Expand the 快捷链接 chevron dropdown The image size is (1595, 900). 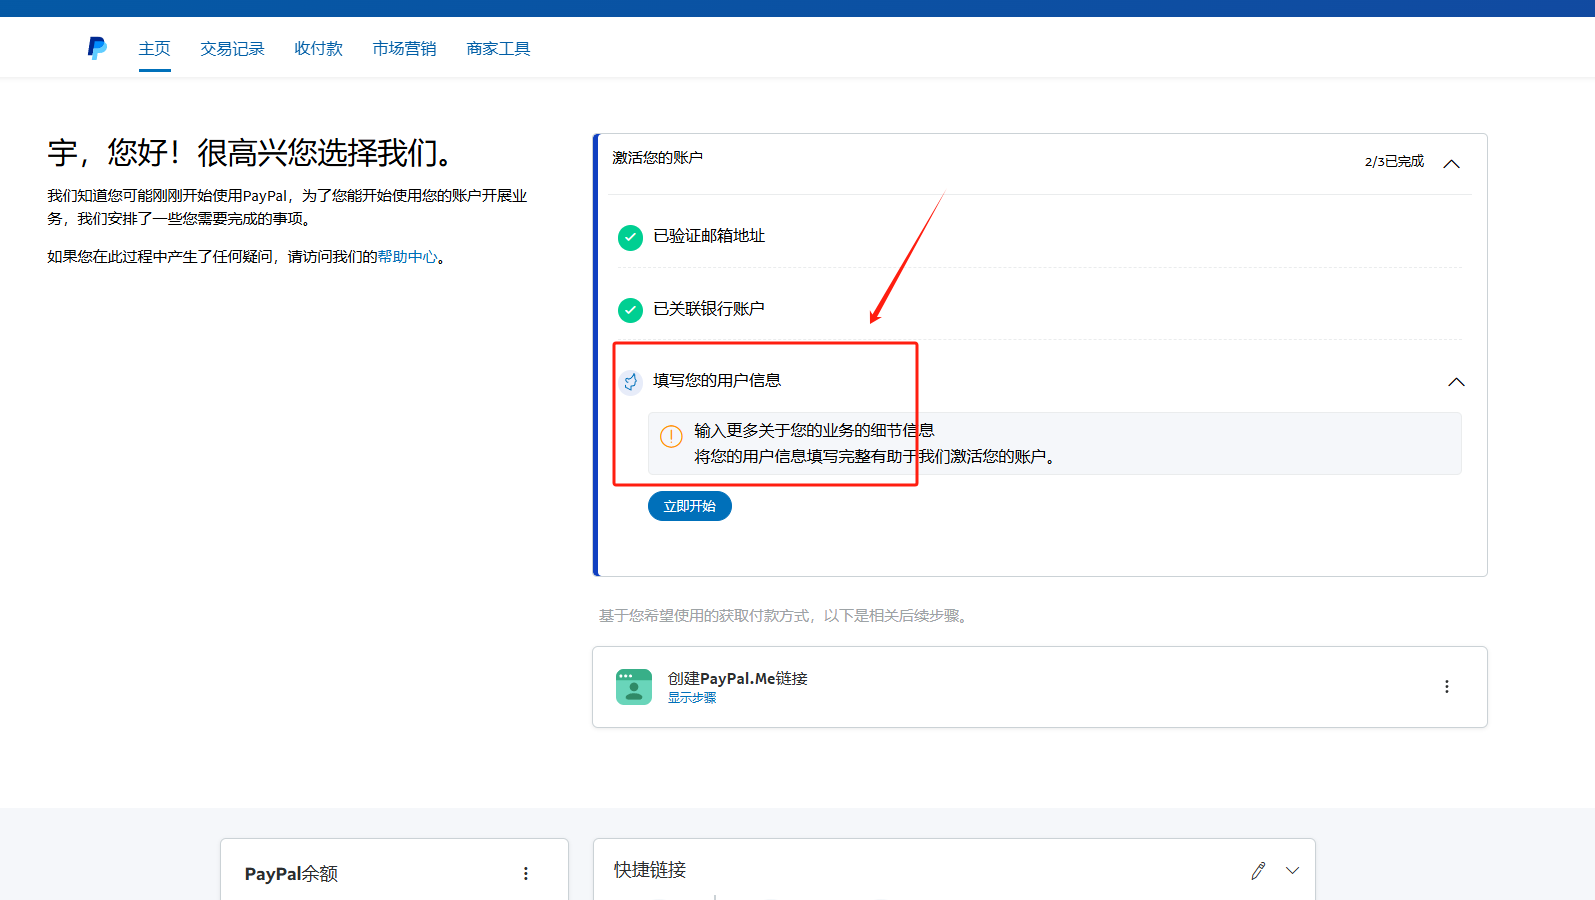point(1292,871)
